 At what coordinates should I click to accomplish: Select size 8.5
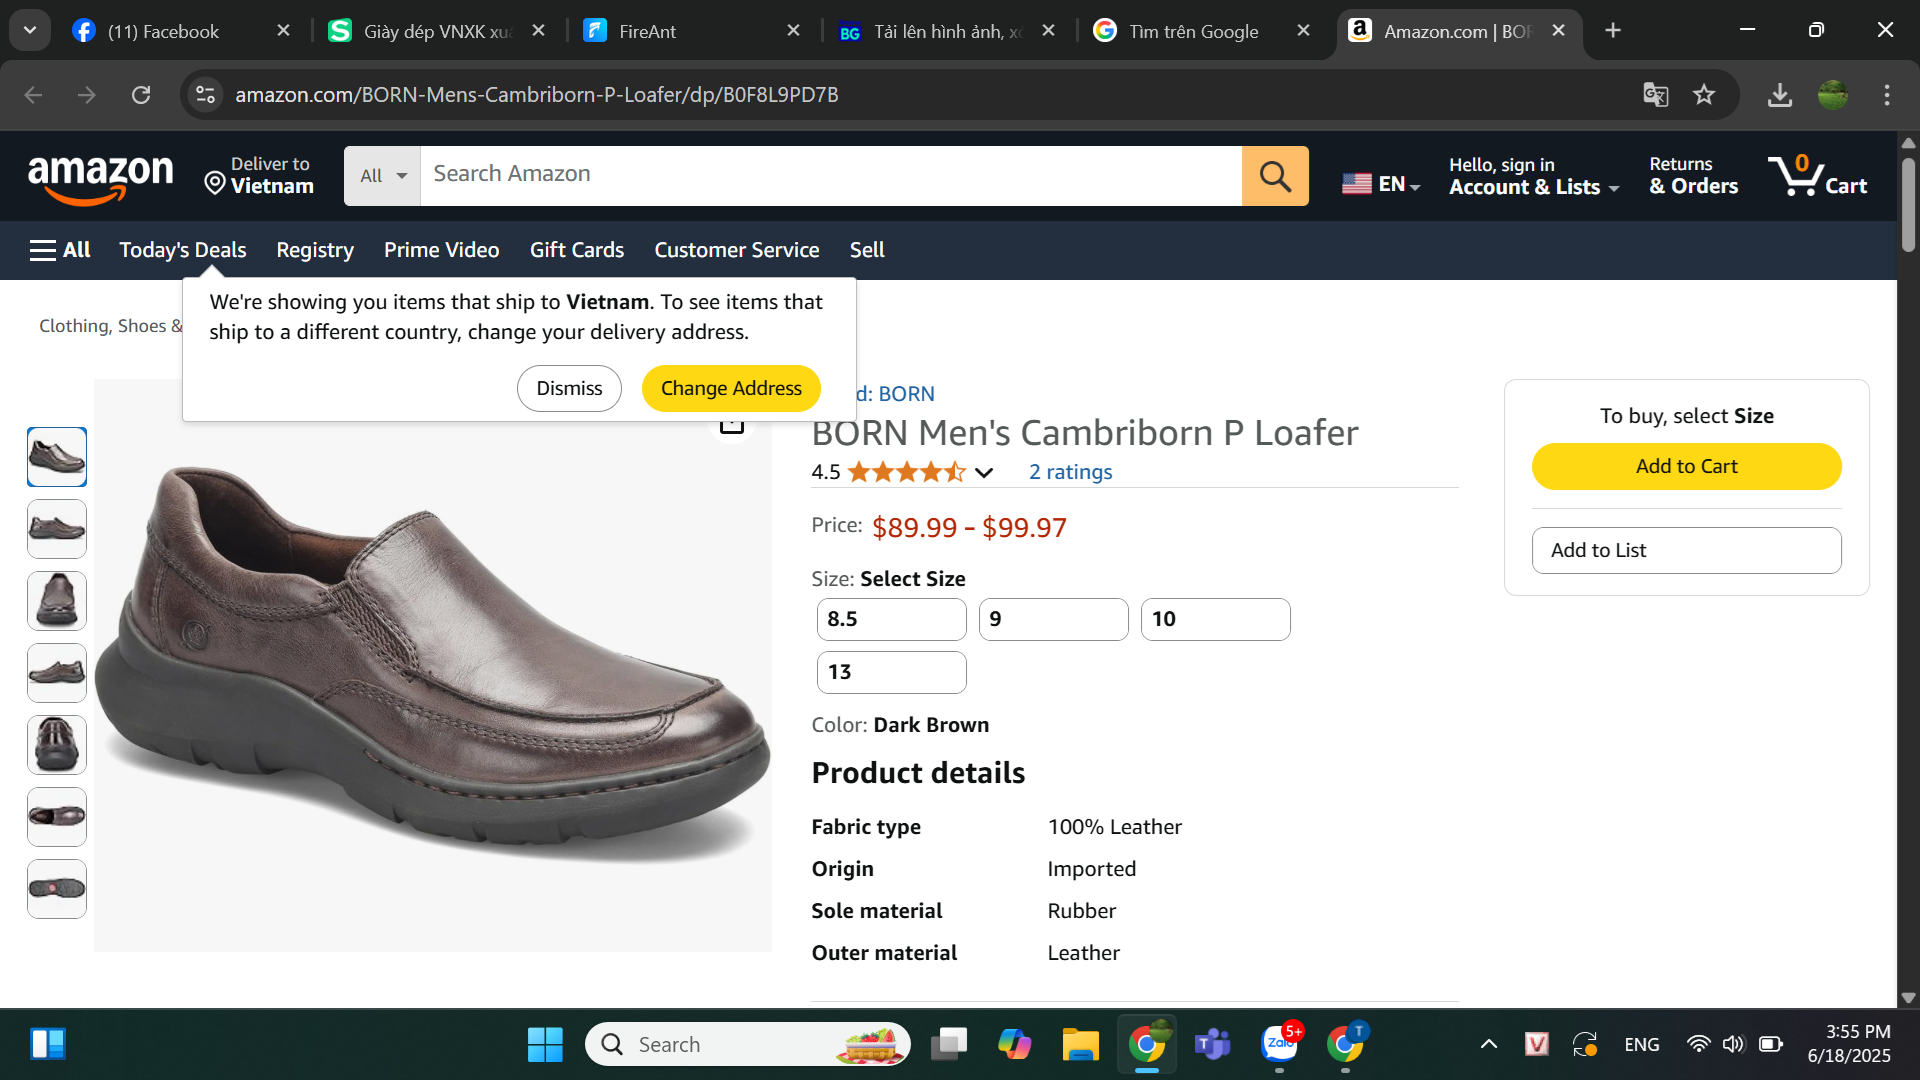(x=891, y=619)
